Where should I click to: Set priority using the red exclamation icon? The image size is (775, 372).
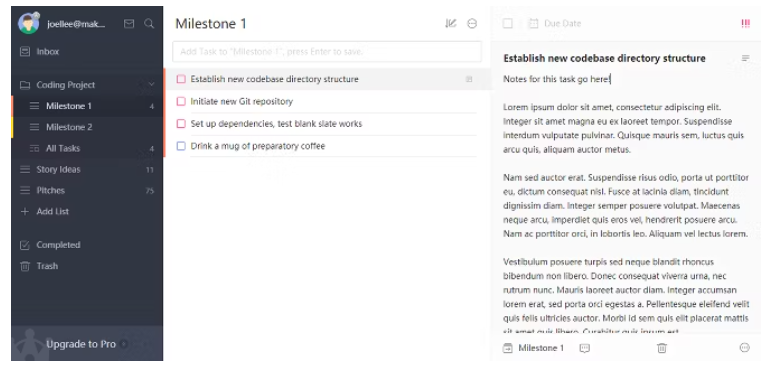tap(745, 23)
